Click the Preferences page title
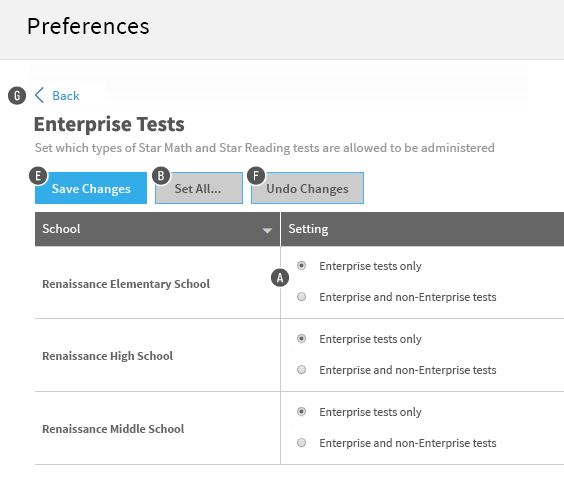Image resolution: width=564 pixels, height=487 pixels. tap(88, 26)
